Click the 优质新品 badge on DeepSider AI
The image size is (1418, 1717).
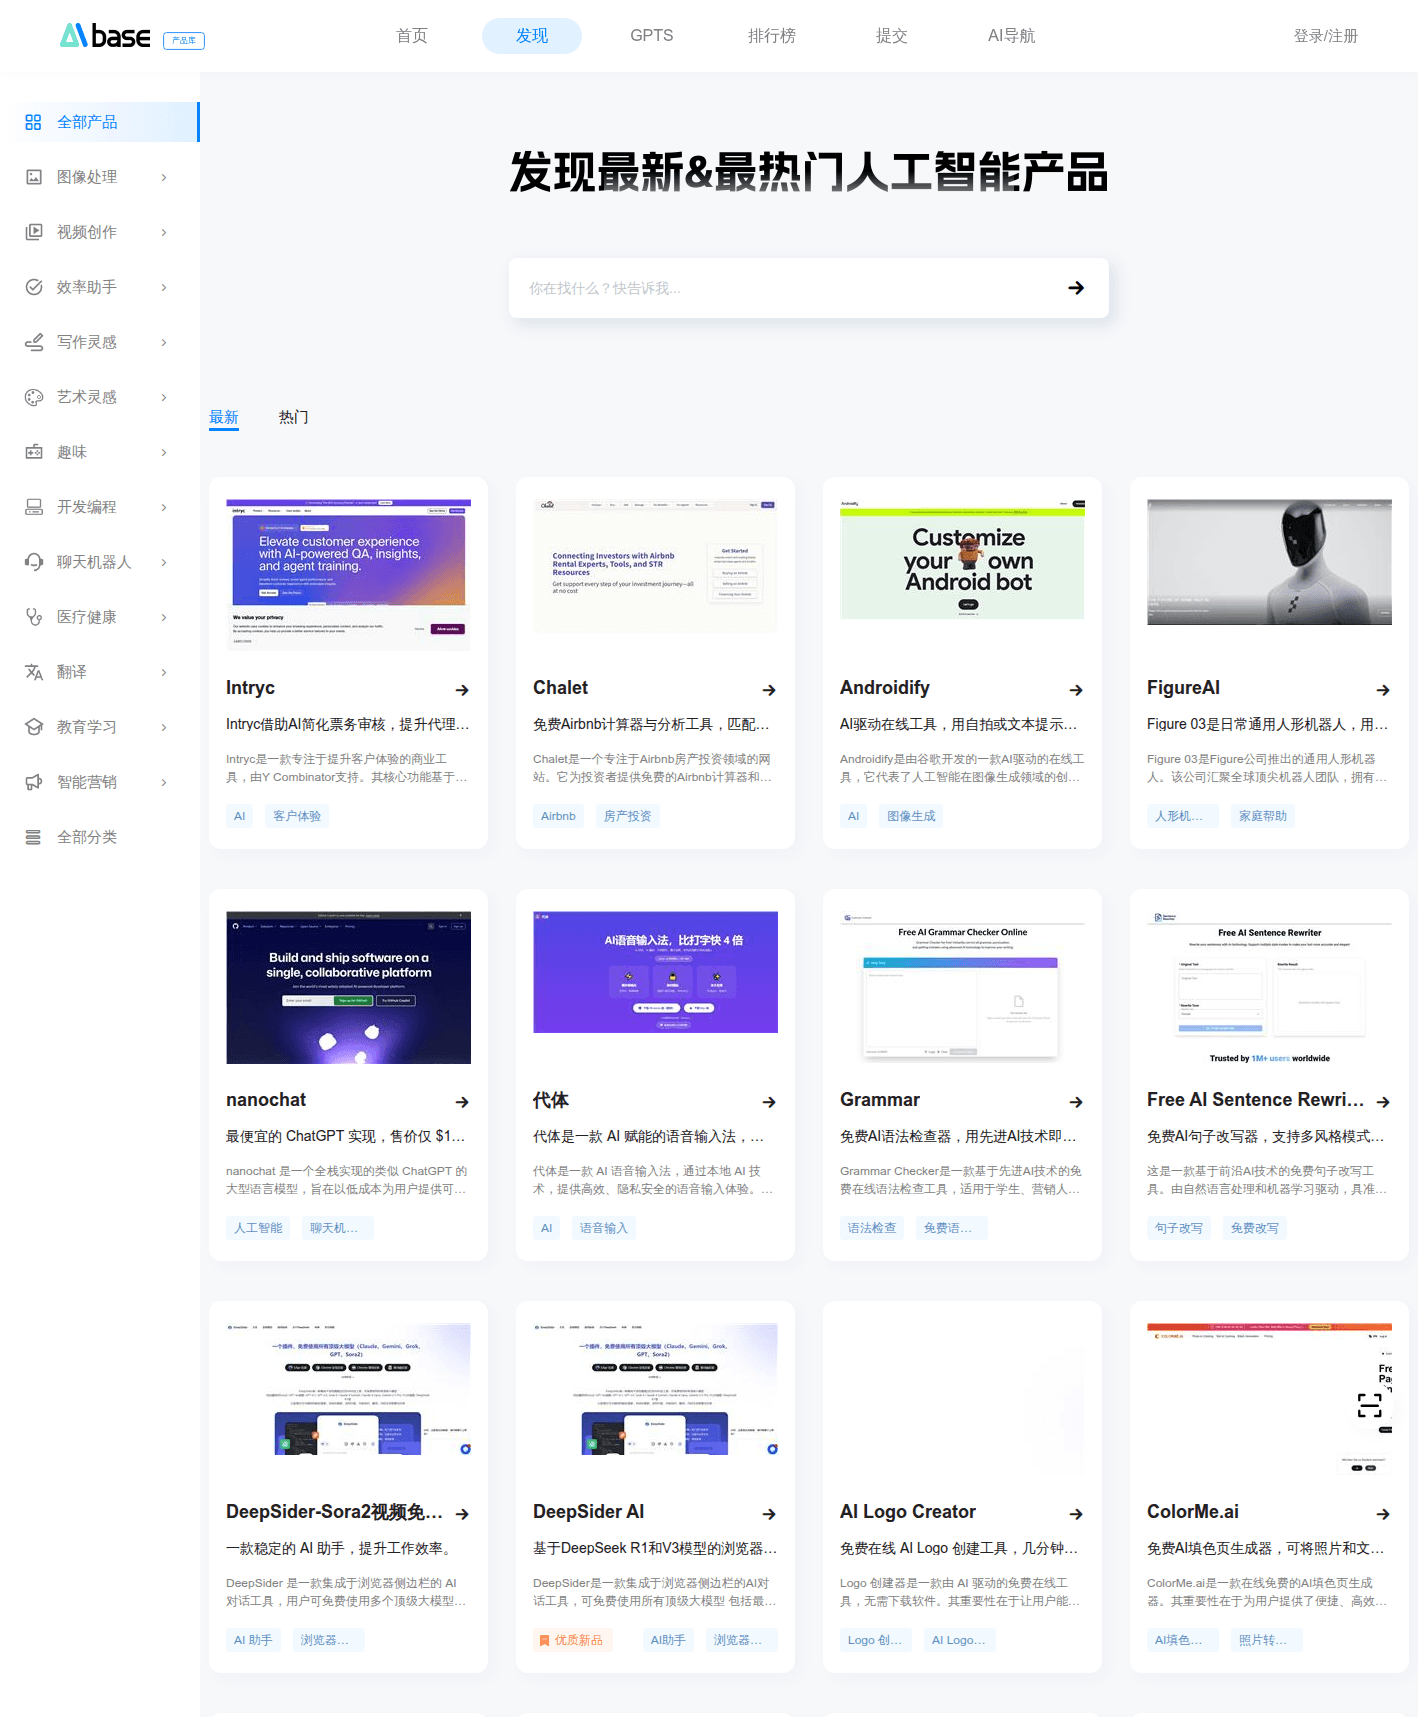click(572, 1640)
